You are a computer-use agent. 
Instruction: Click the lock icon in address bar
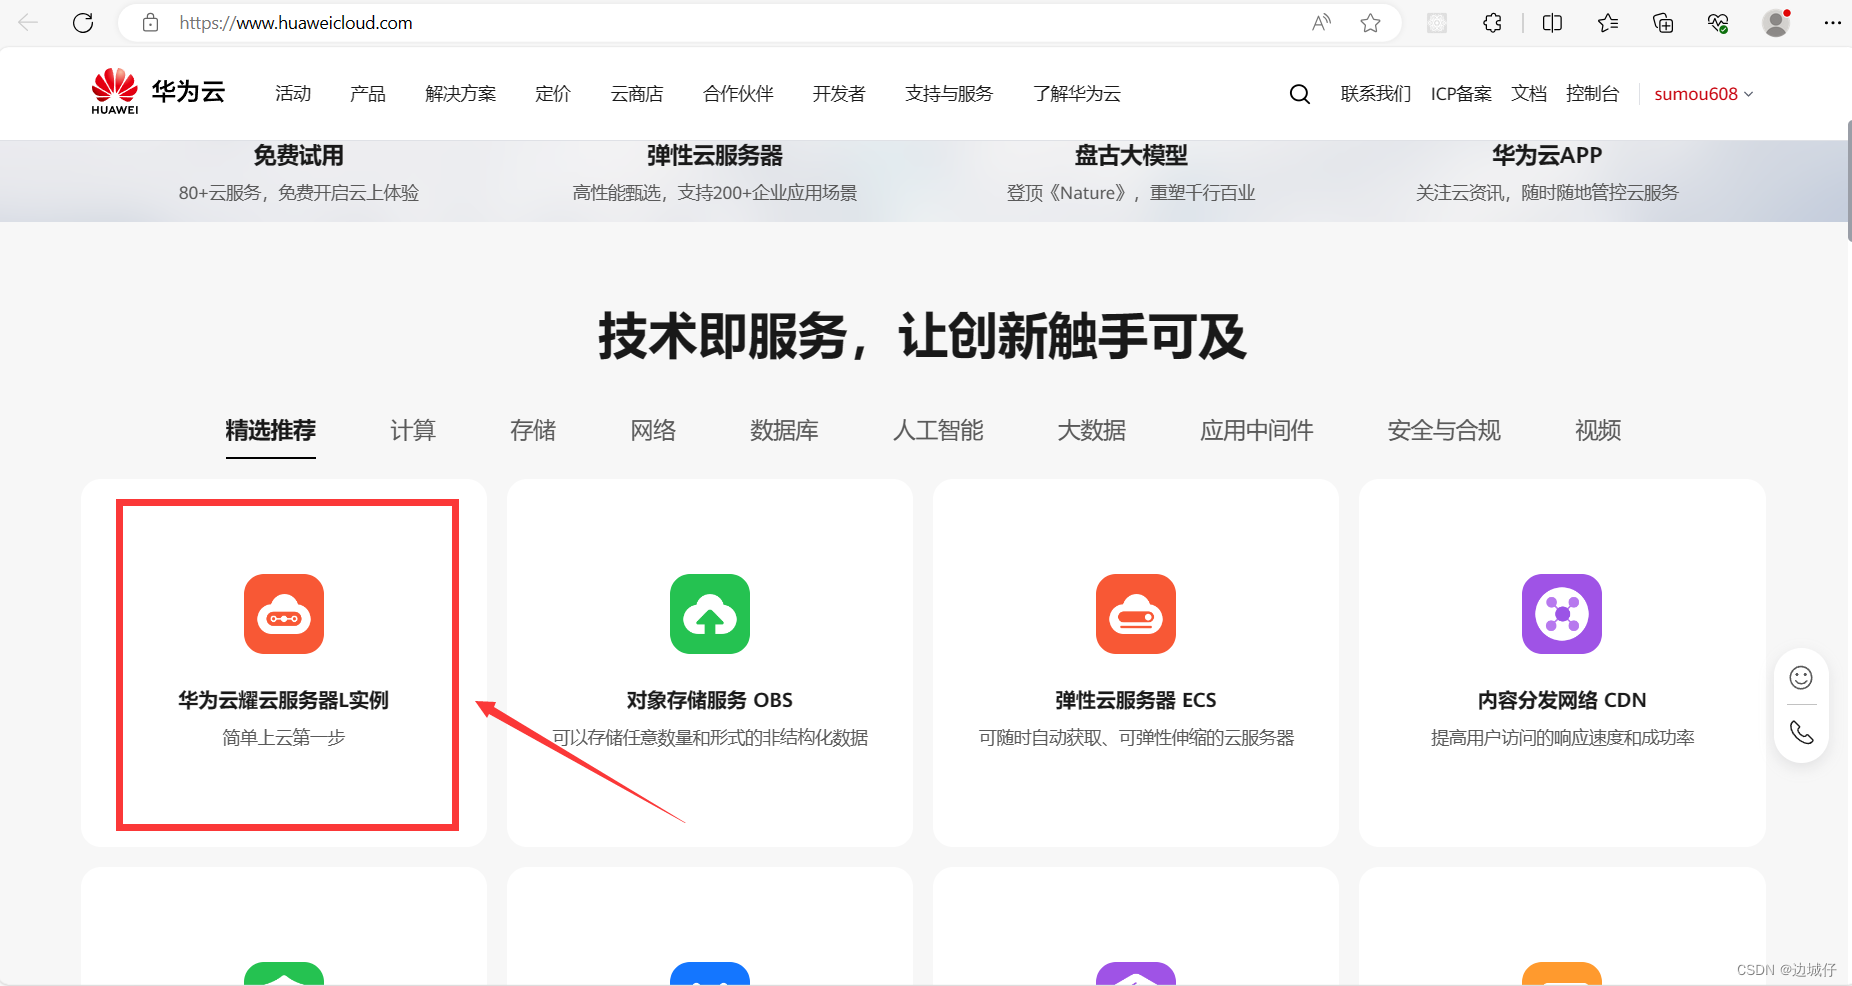[151, 22]
